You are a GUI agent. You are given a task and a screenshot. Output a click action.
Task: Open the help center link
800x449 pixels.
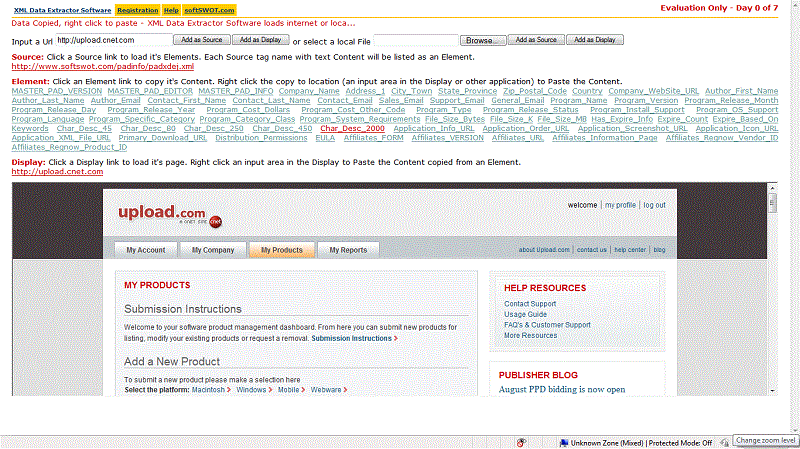coord(630,250)
